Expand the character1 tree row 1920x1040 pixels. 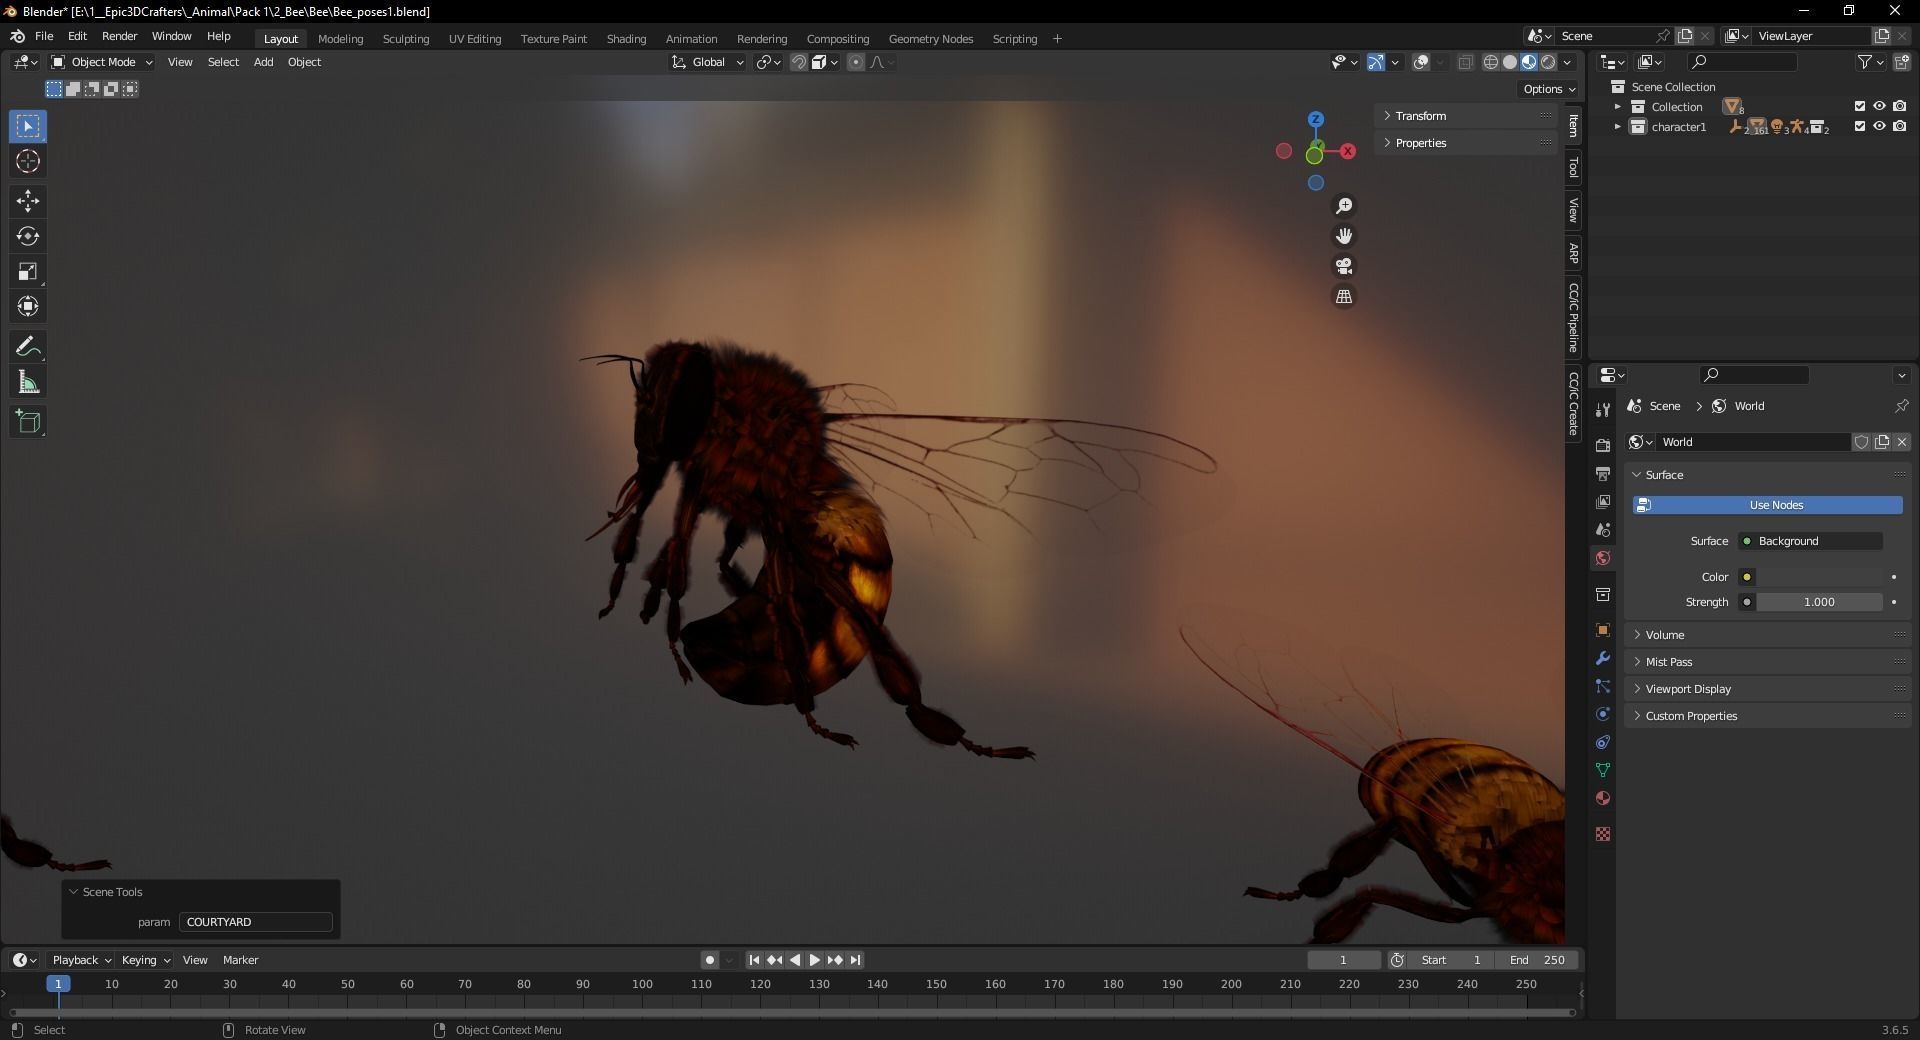[x=1617, y=127]
